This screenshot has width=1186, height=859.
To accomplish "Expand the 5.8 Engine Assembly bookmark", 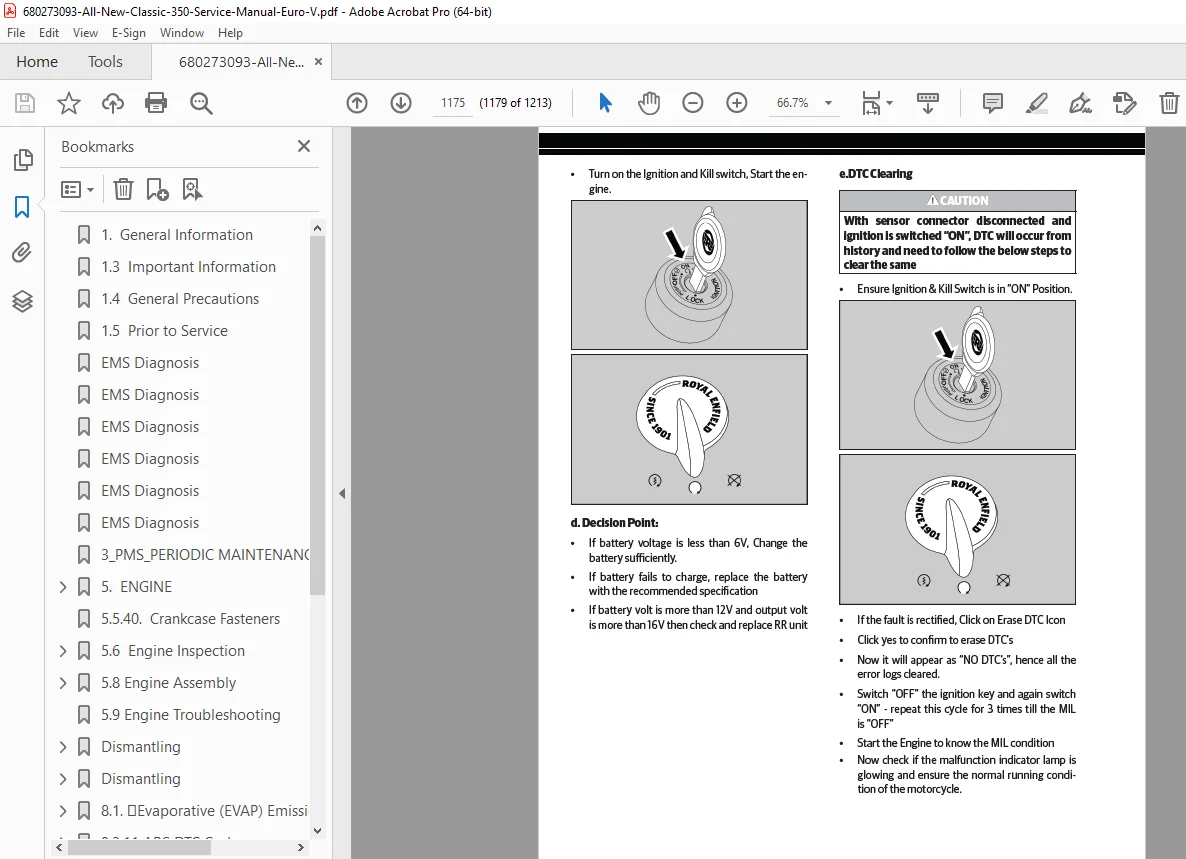I will point(63,683).
